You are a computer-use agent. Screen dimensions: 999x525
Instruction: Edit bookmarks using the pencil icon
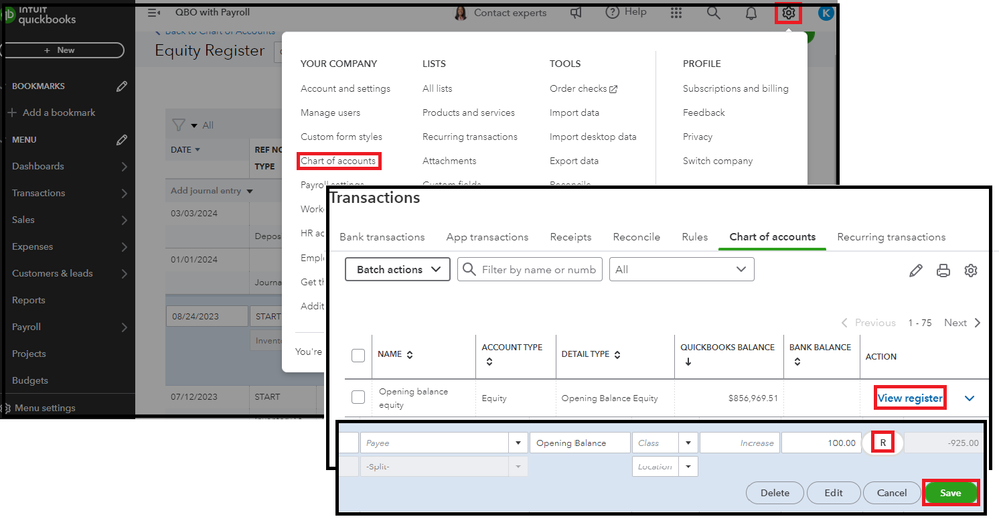click(x=122, y=86)
